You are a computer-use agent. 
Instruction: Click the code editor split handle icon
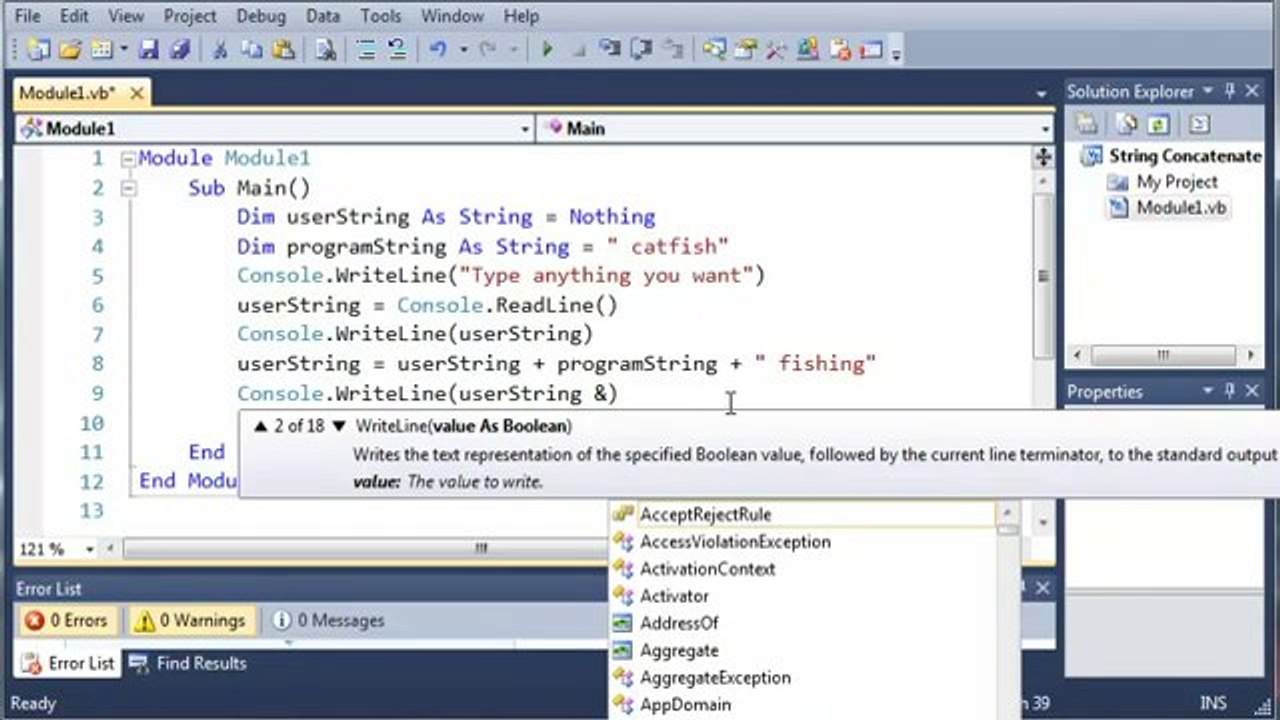tap(1043, 157)
